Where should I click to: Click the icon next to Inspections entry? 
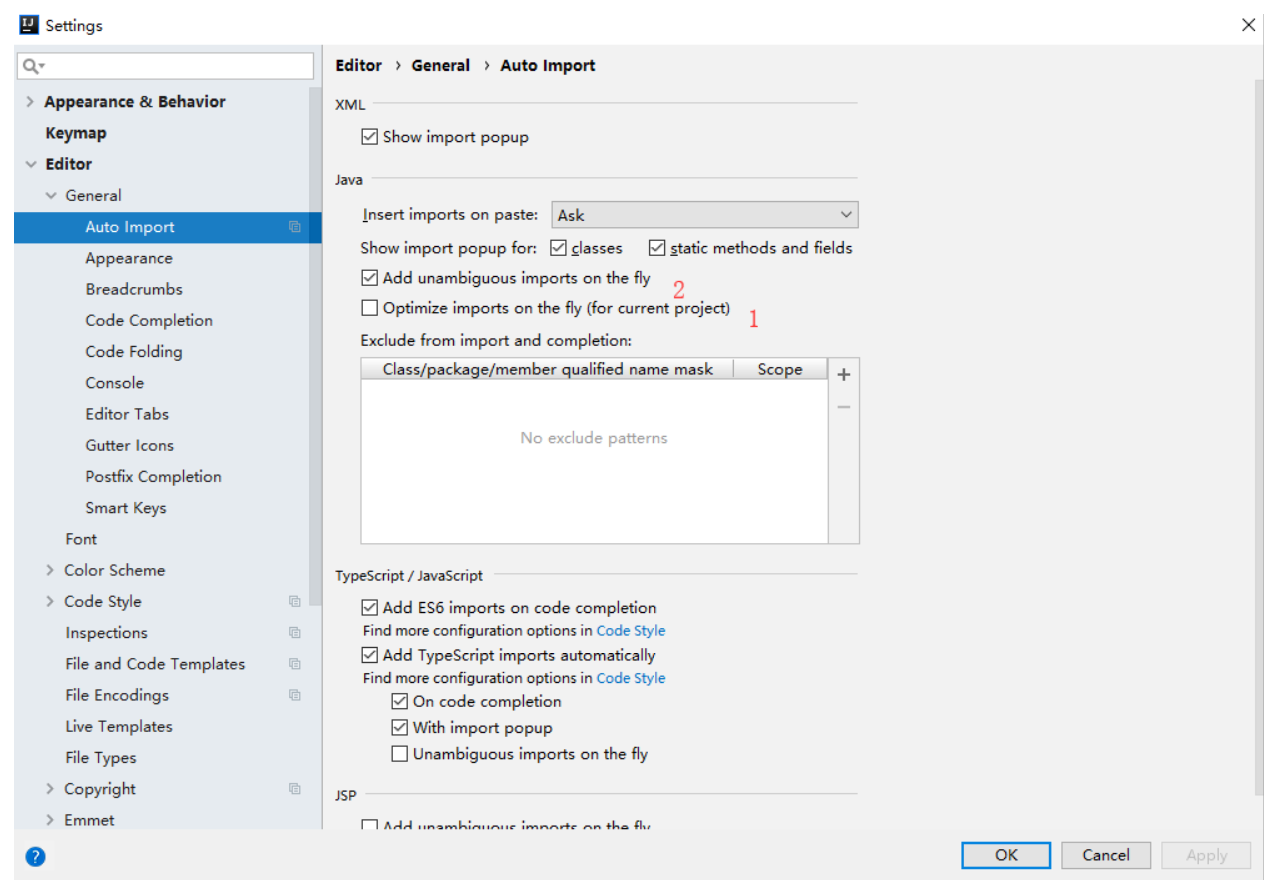(294, 632)
